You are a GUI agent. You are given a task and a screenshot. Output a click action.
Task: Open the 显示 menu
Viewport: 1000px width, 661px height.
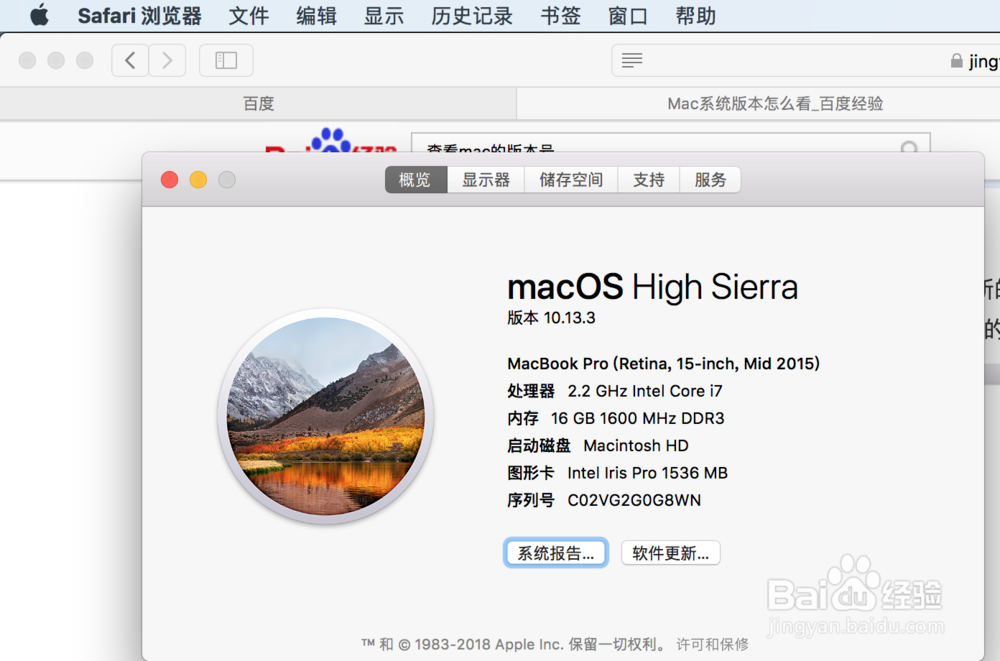[x=384, y=15]
